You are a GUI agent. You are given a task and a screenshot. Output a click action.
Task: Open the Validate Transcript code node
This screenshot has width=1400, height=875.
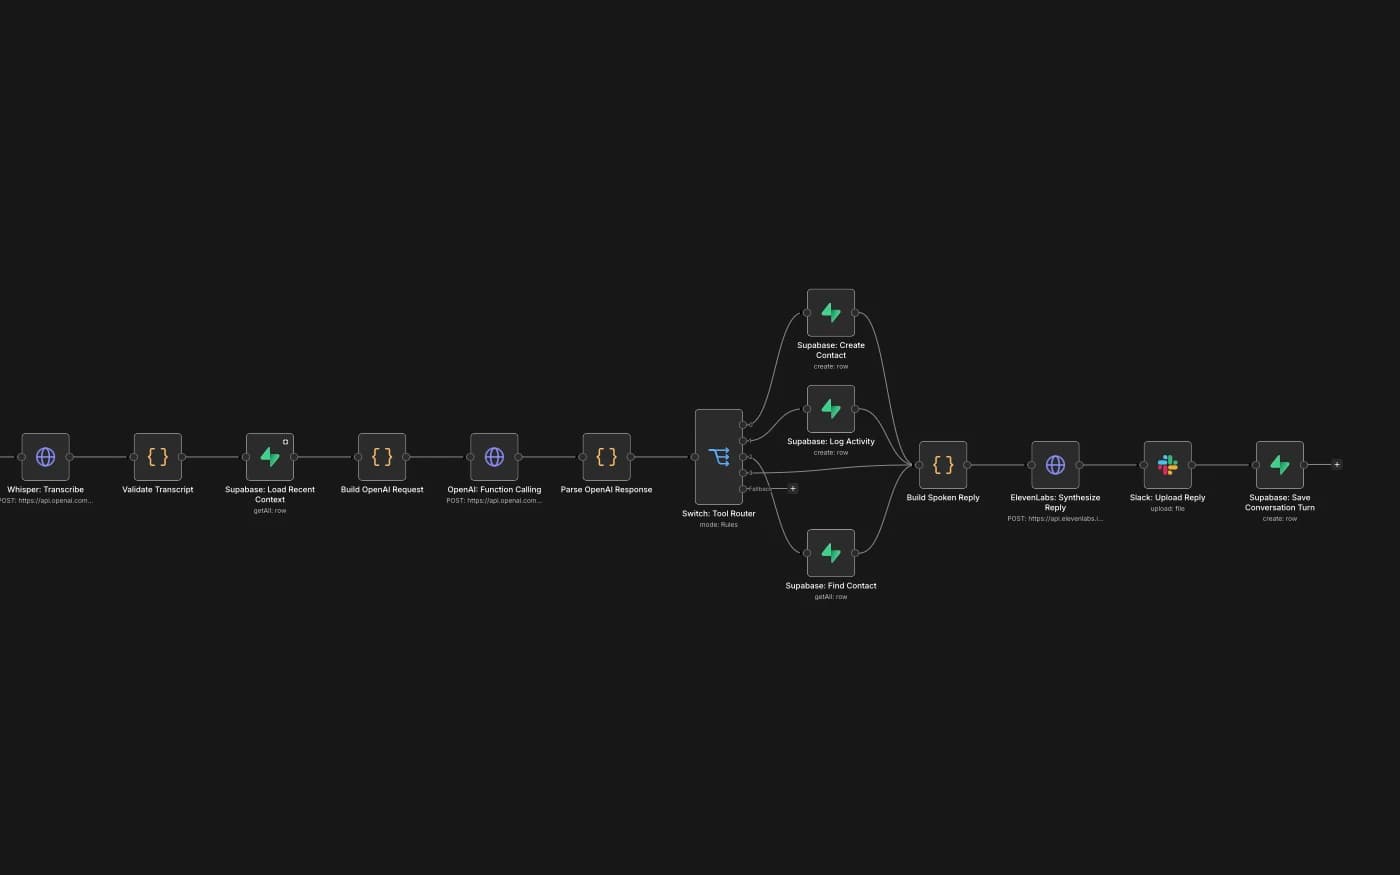pyautogui.click(x=158, y=457)
